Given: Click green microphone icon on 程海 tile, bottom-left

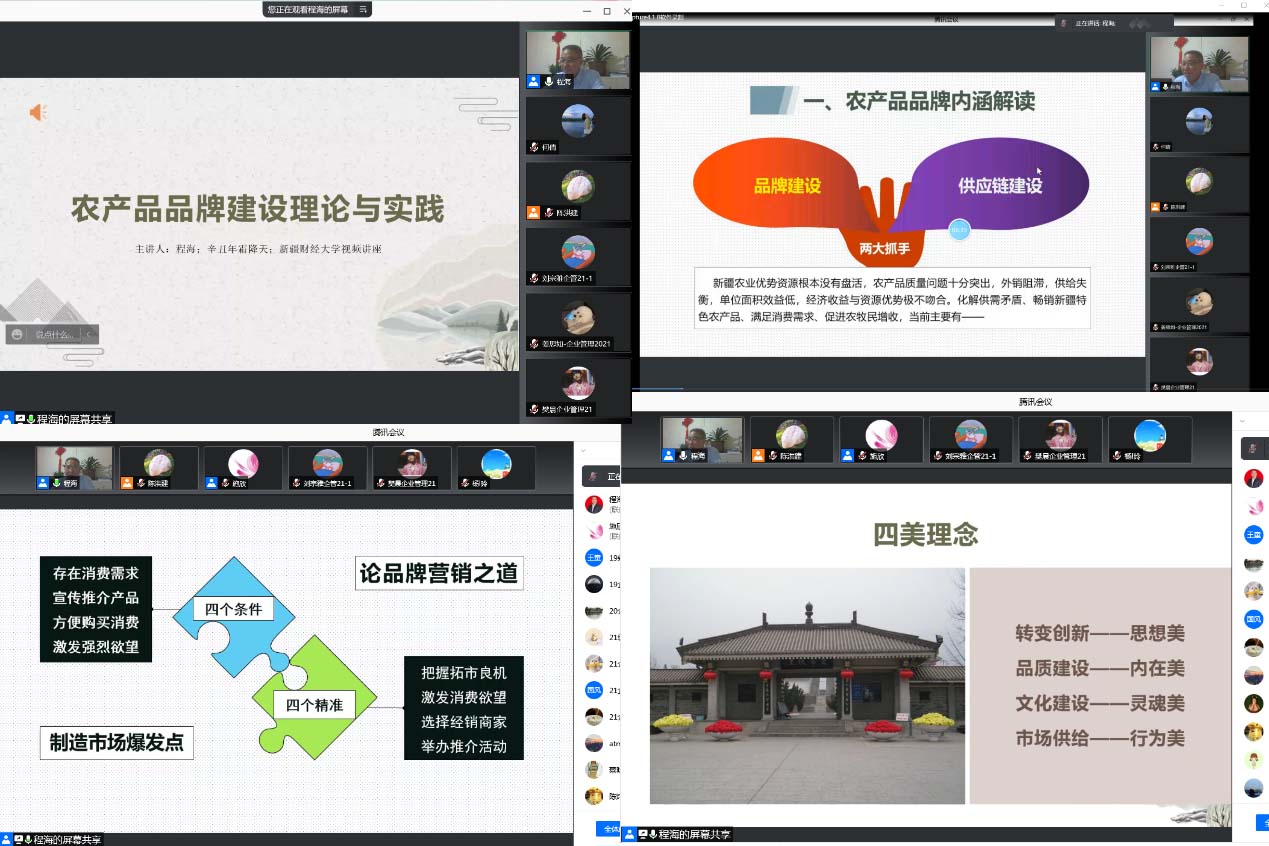Looking at the screenshot, I should point(55,483).
